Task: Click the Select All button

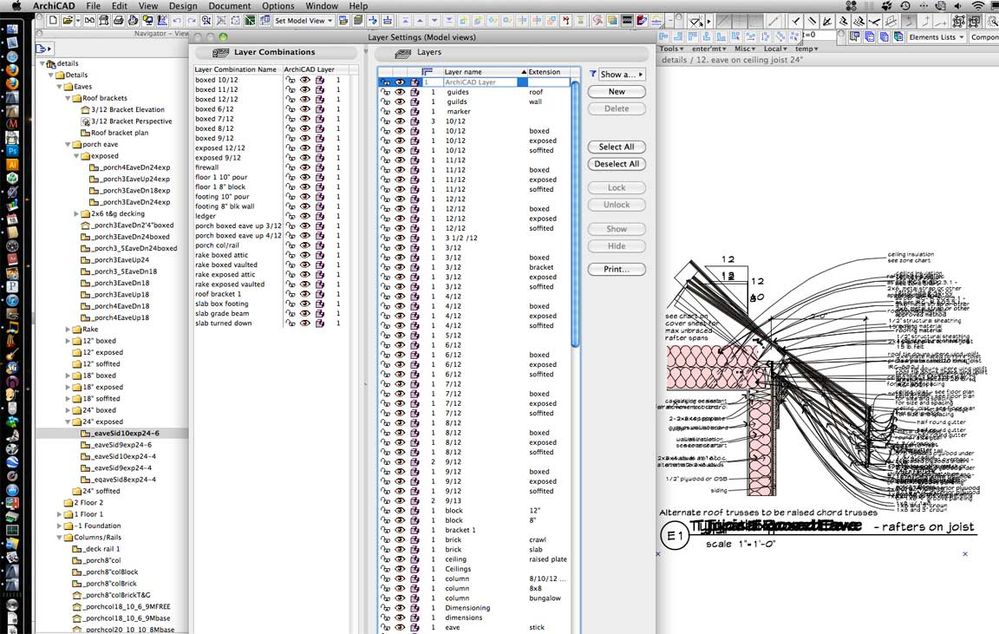Action: point(616,147)
